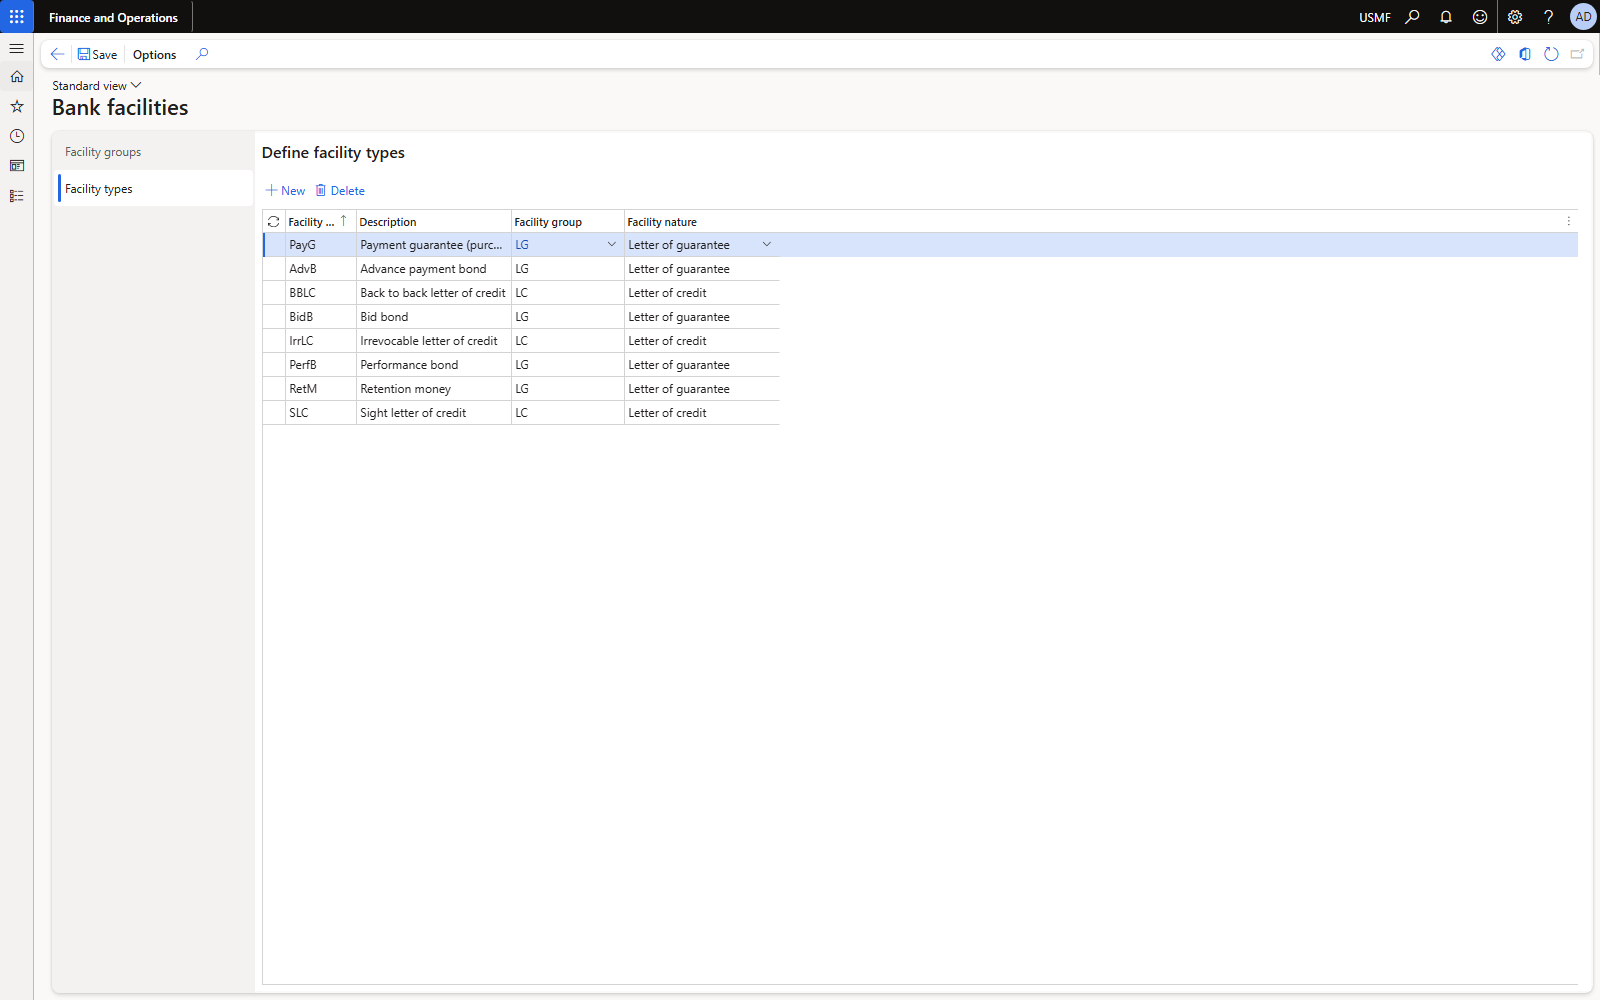
Task: Open Recent clock icon in sidebar
Action: (17, 136)
